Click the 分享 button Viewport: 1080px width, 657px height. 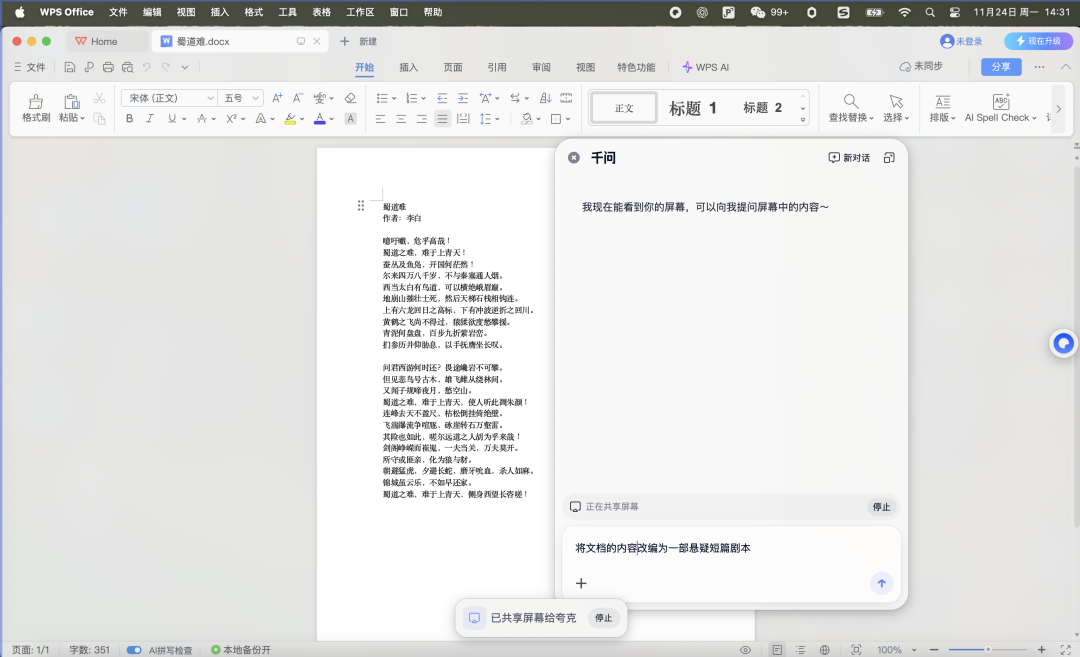point(1004,67)
